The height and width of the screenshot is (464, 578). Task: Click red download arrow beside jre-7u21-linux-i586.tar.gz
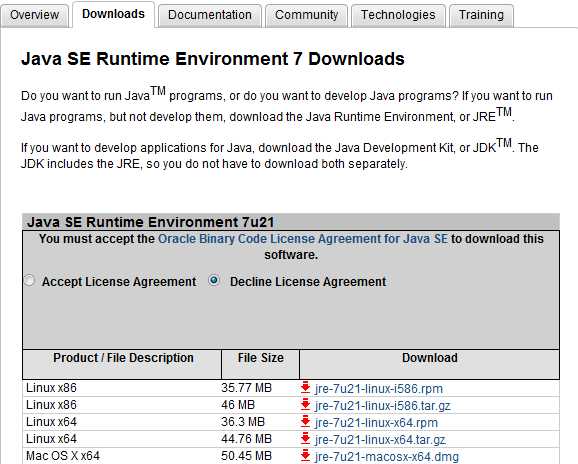pyautogui.click(x=305, y=405)
